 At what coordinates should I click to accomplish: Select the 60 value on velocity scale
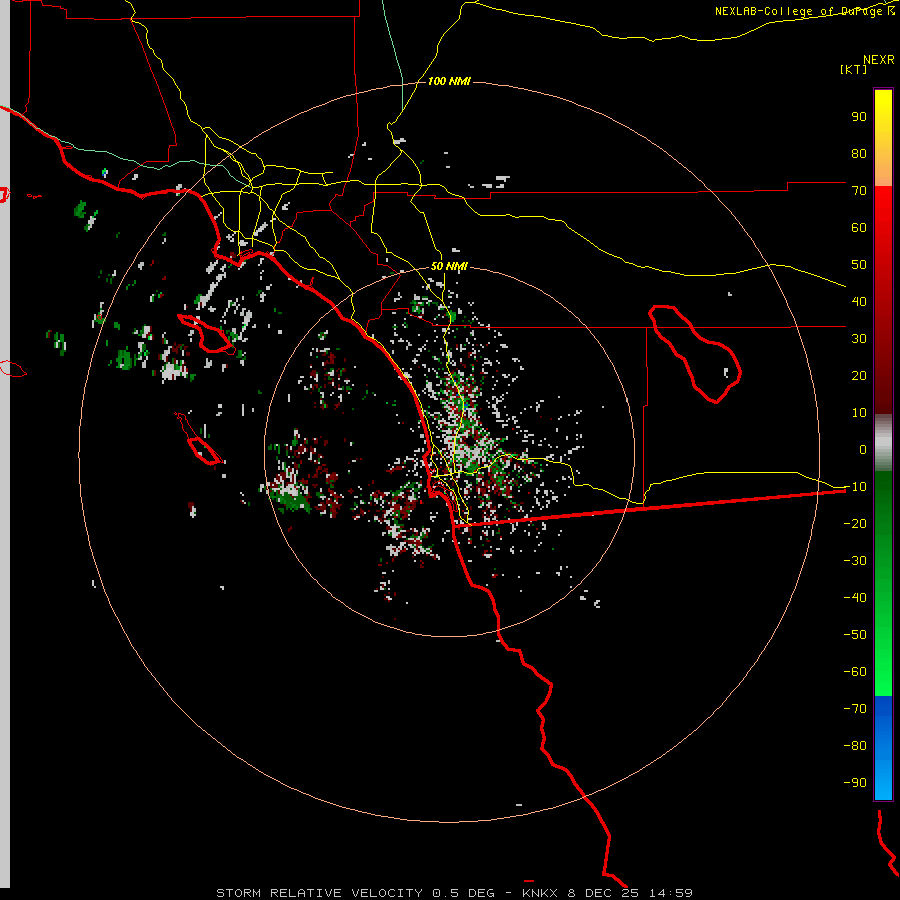(x=859, y=227)
